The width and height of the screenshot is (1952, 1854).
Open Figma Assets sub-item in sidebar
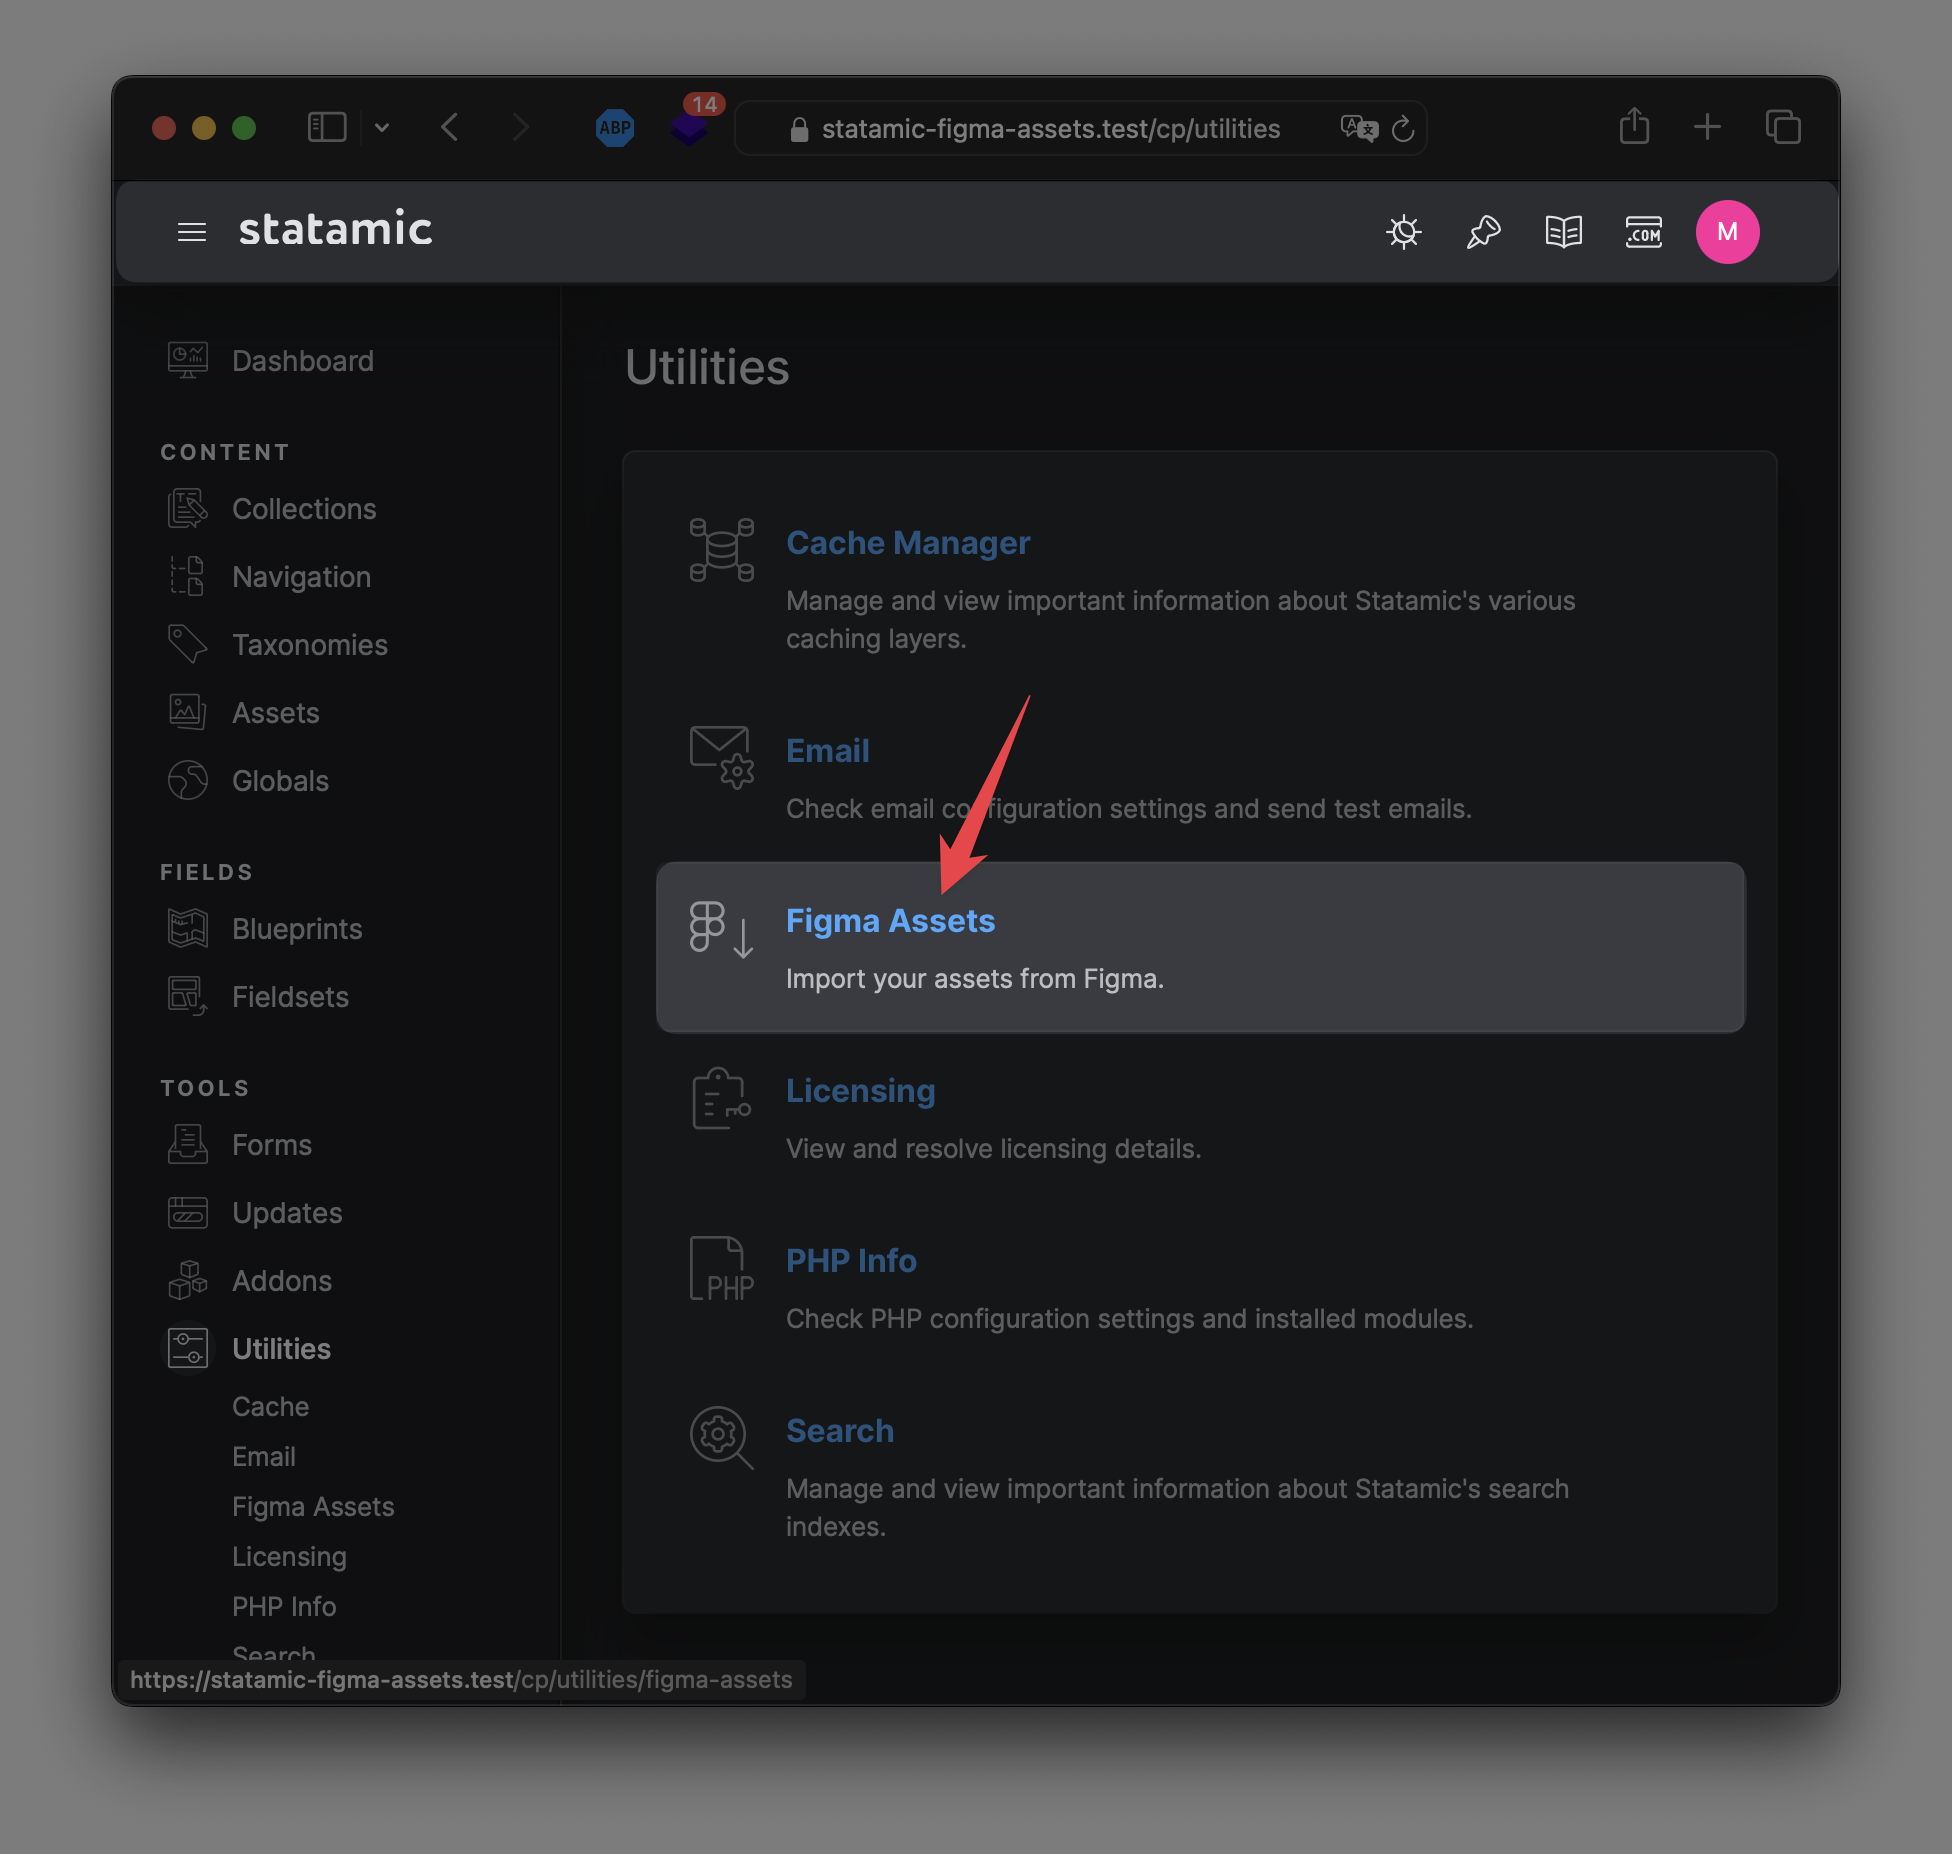pos(313,1507)
